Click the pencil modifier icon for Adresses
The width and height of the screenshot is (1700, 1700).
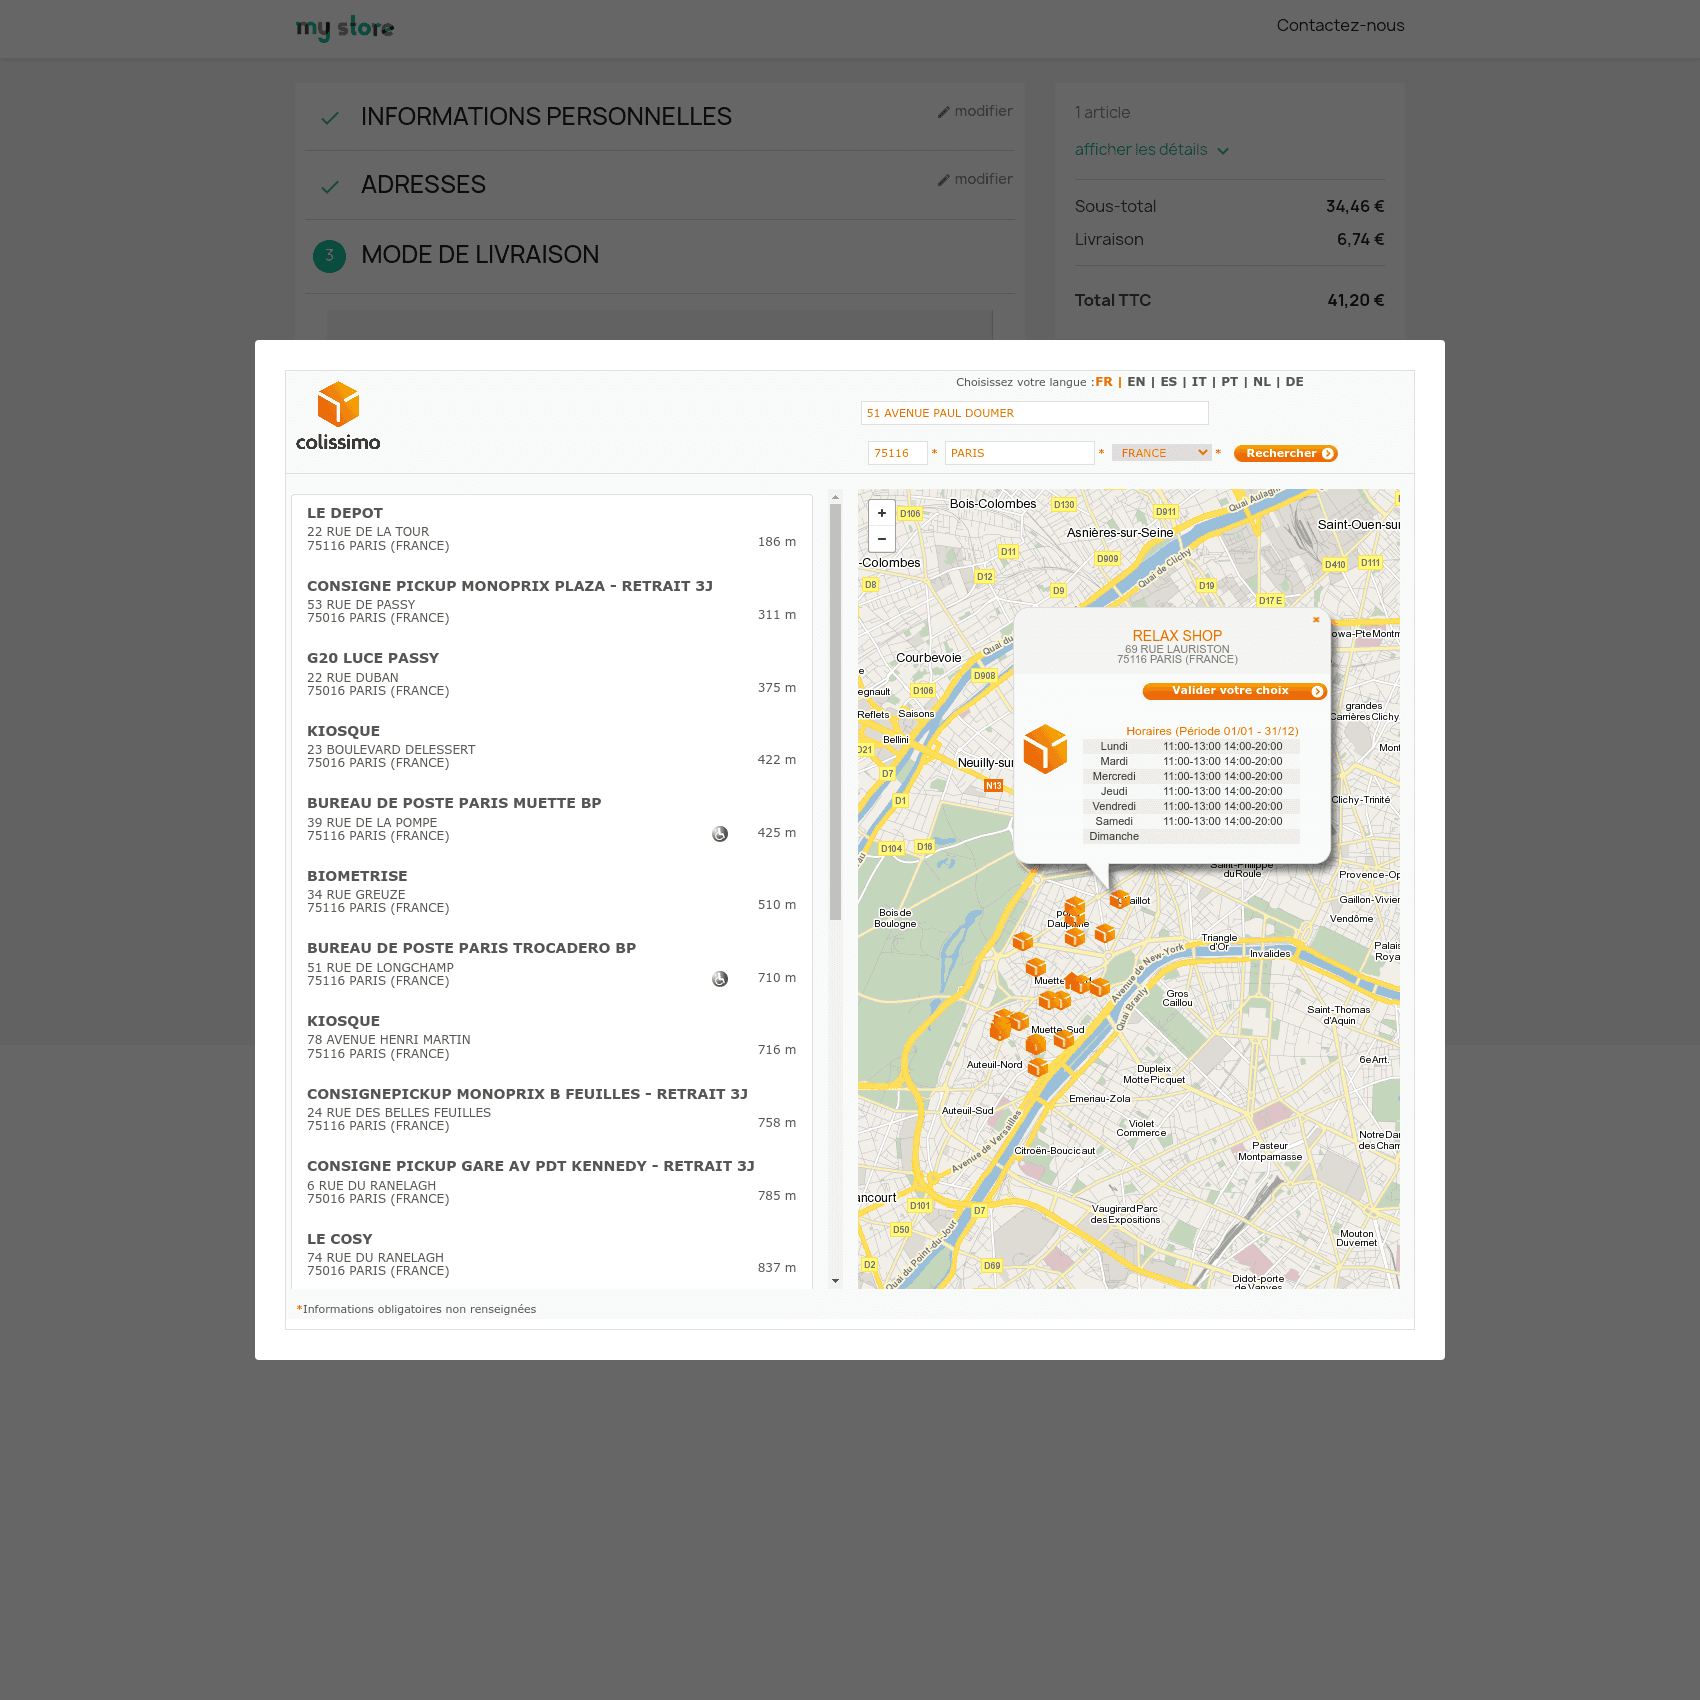943,180
